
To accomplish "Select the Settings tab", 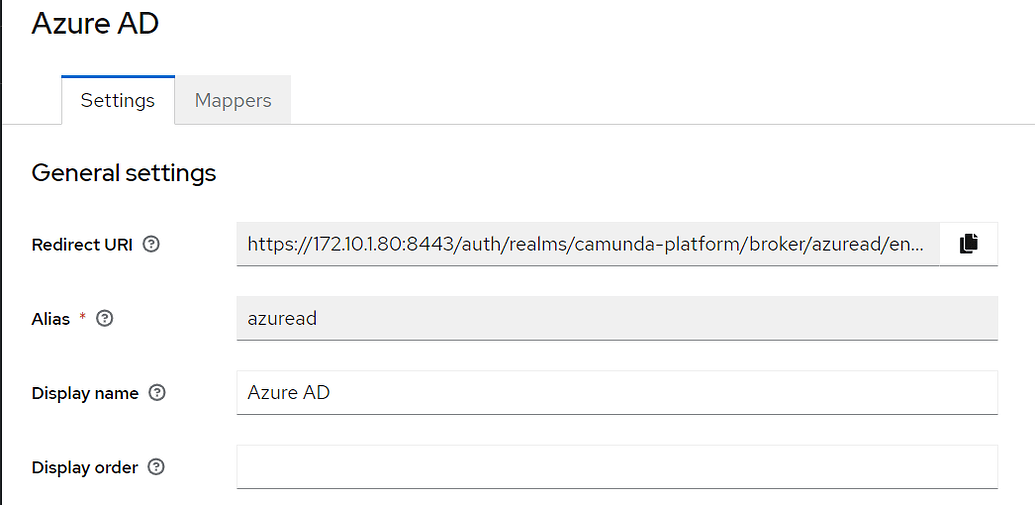I will click(117, 100).
